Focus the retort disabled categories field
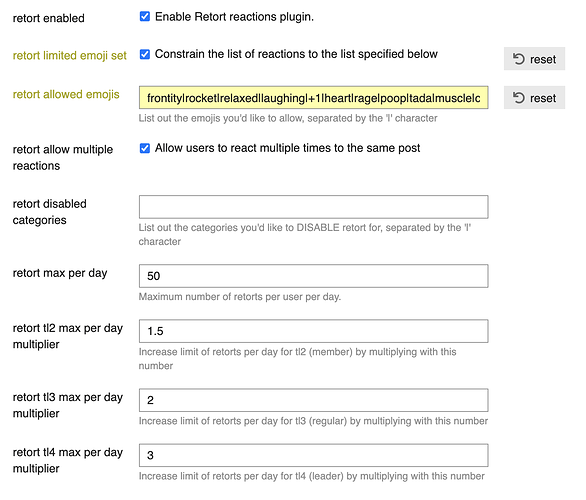The width and height of the screenshot is (586, 500). (x=314, y=207)
